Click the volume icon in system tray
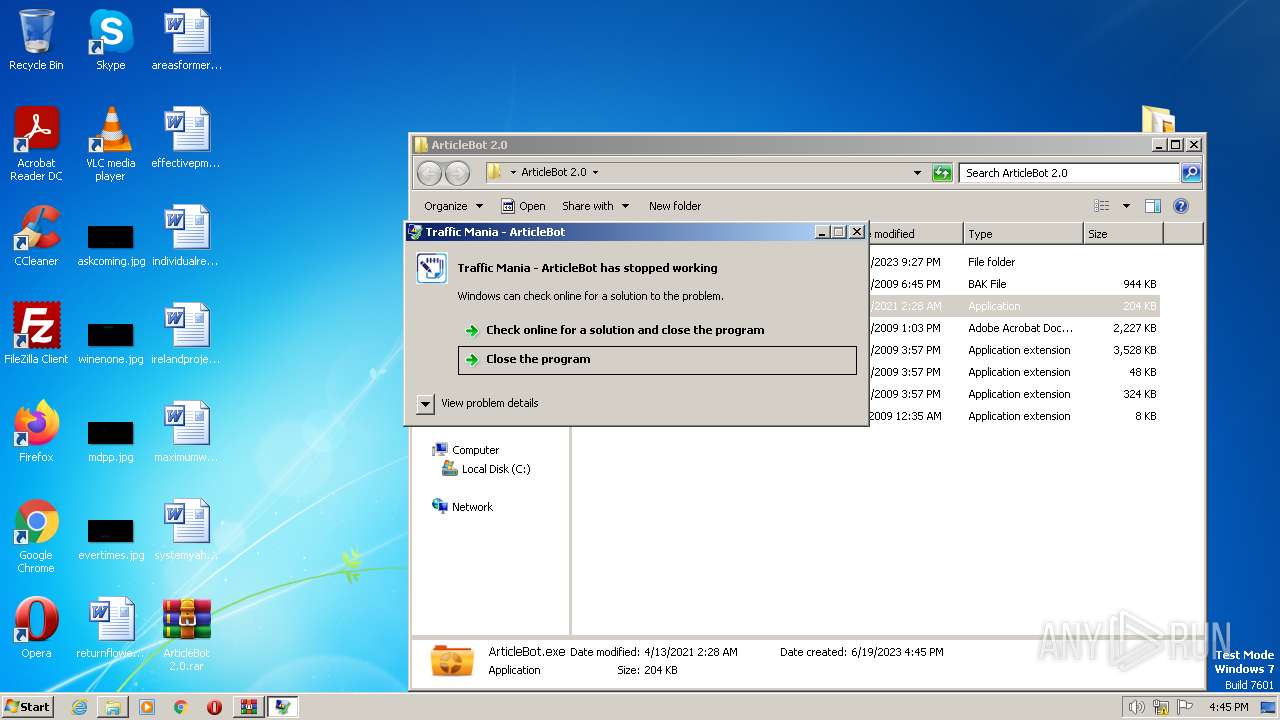This screenshot has width=1280, height=720. [x=1136, y=707]
